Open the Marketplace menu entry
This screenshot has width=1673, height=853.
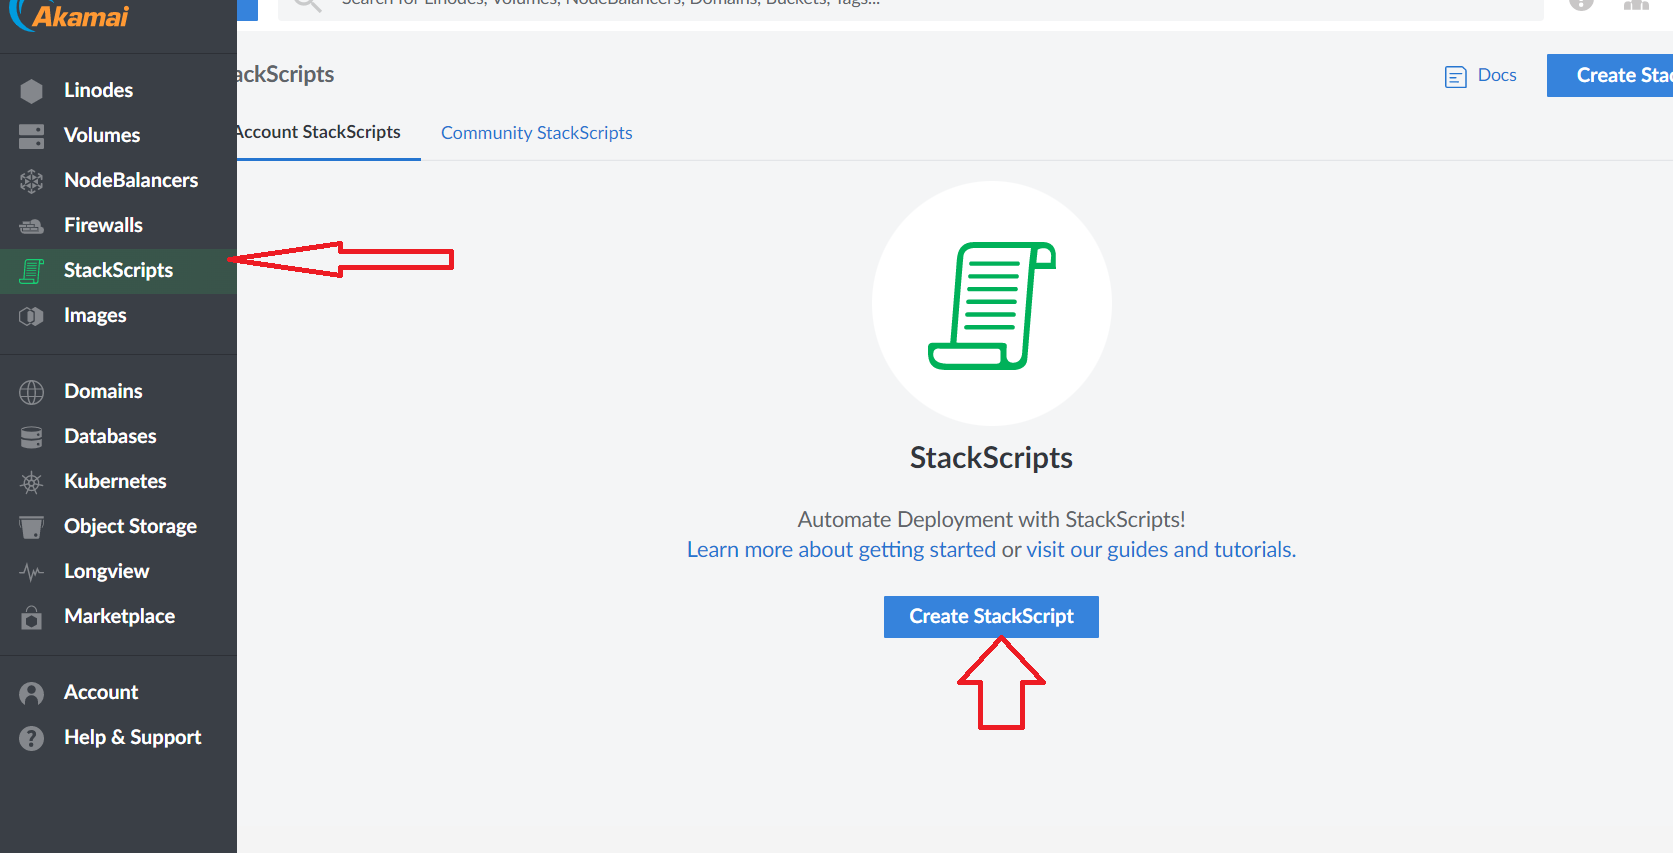(x=119, y=616)
